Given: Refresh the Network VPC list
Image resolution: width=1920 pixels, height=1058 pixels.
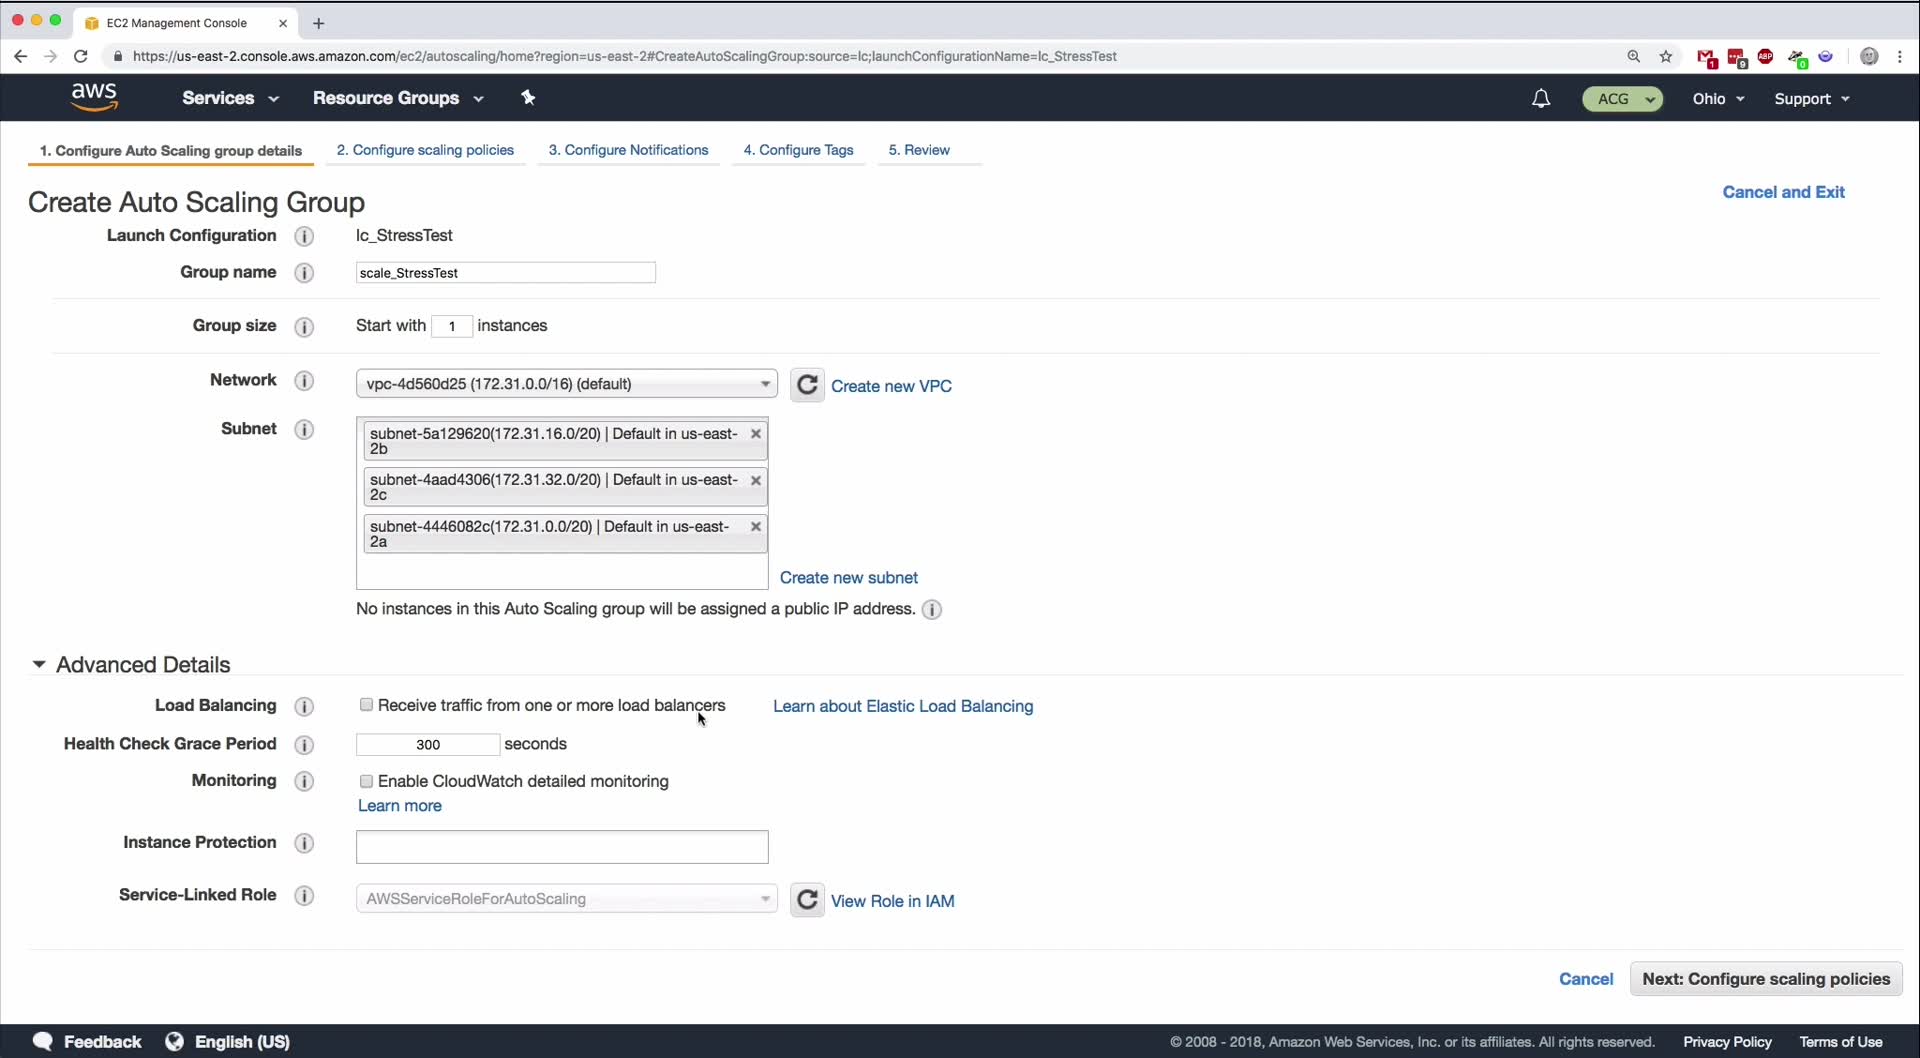Looking at the screenshot, I should click(807, 385).
